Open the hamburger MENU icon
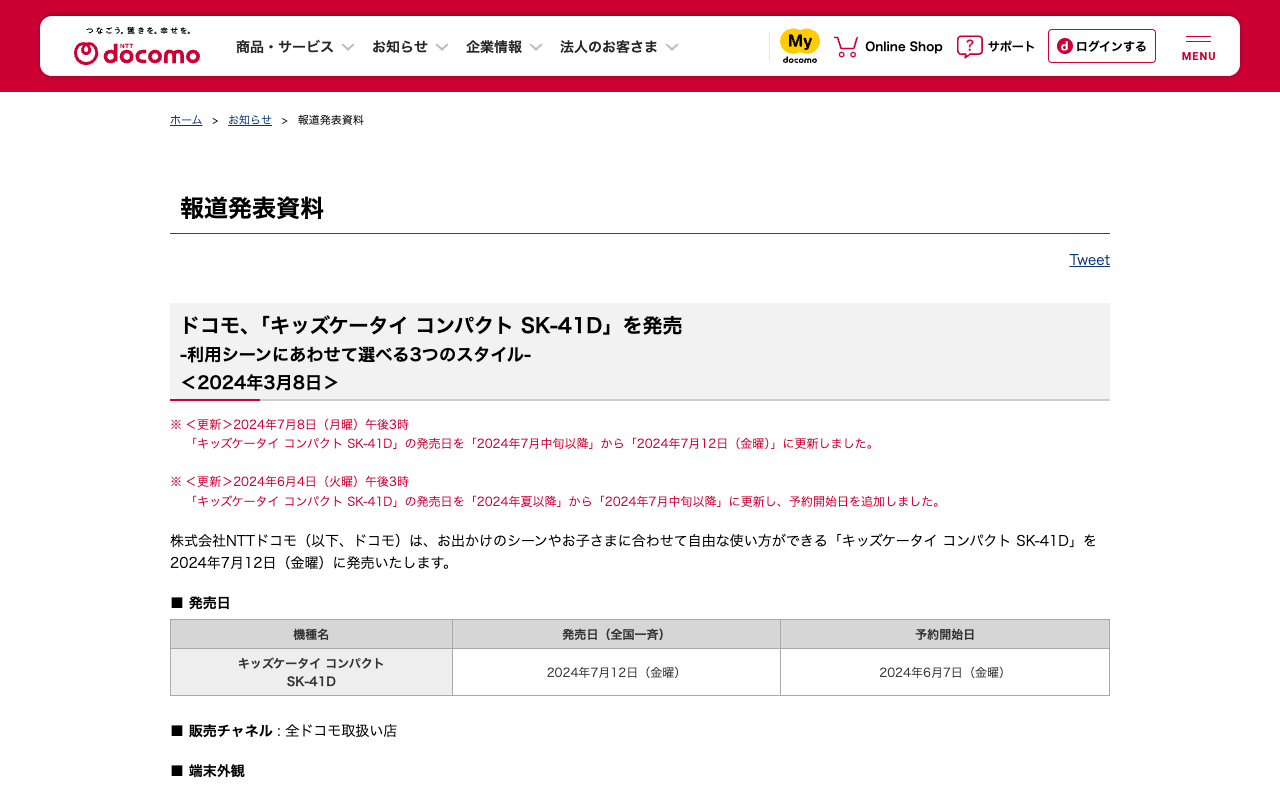 (x=1198, y=47)
